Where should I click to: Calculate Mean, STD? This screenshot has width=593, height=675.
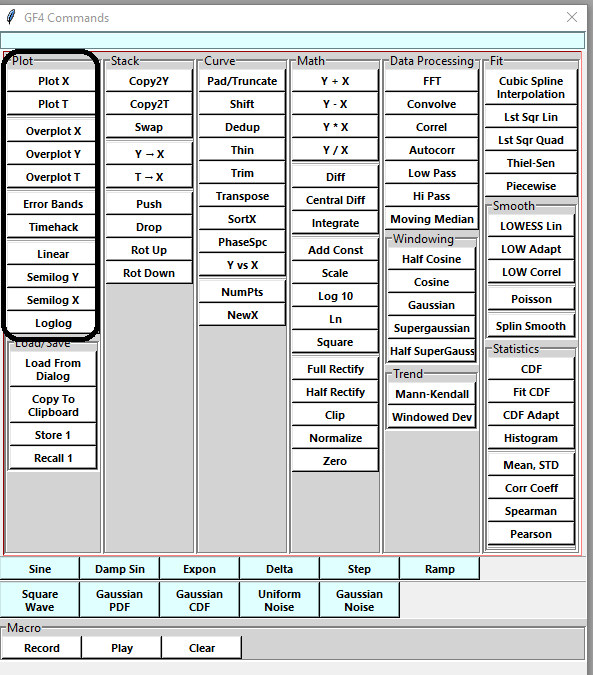point(531,465)
